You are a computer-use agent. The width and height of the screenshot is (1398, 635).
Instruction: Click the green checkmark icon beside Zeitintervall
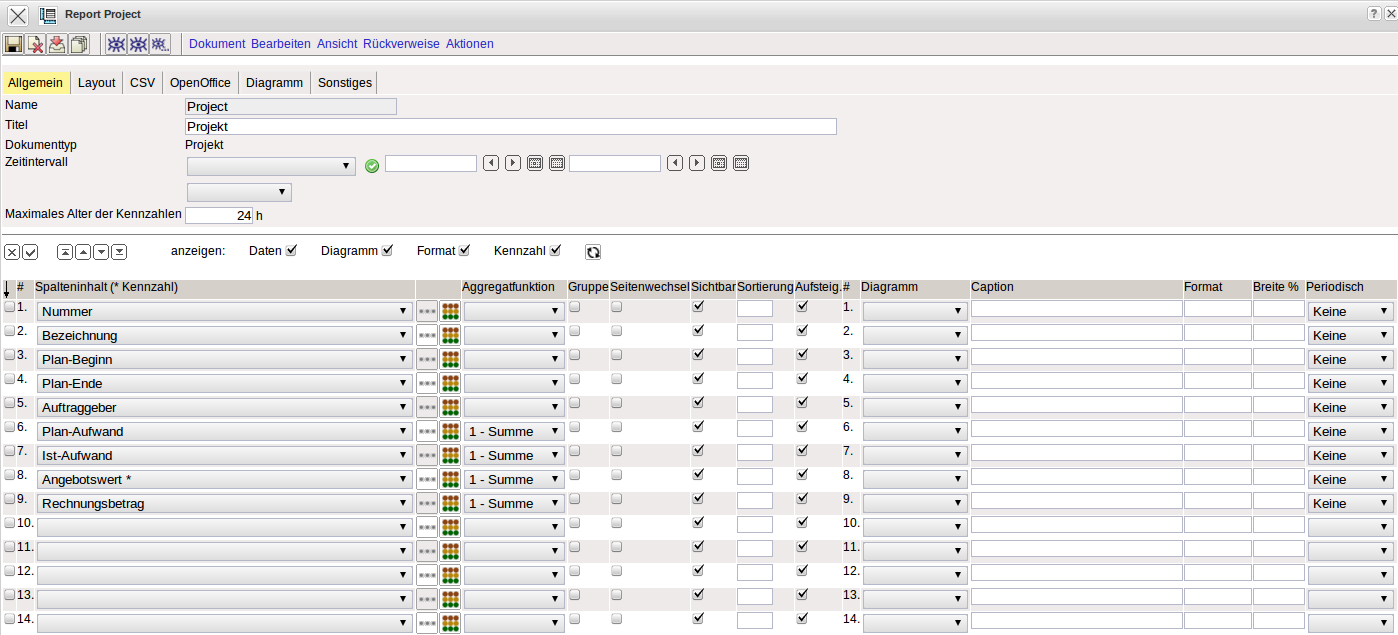372,166
